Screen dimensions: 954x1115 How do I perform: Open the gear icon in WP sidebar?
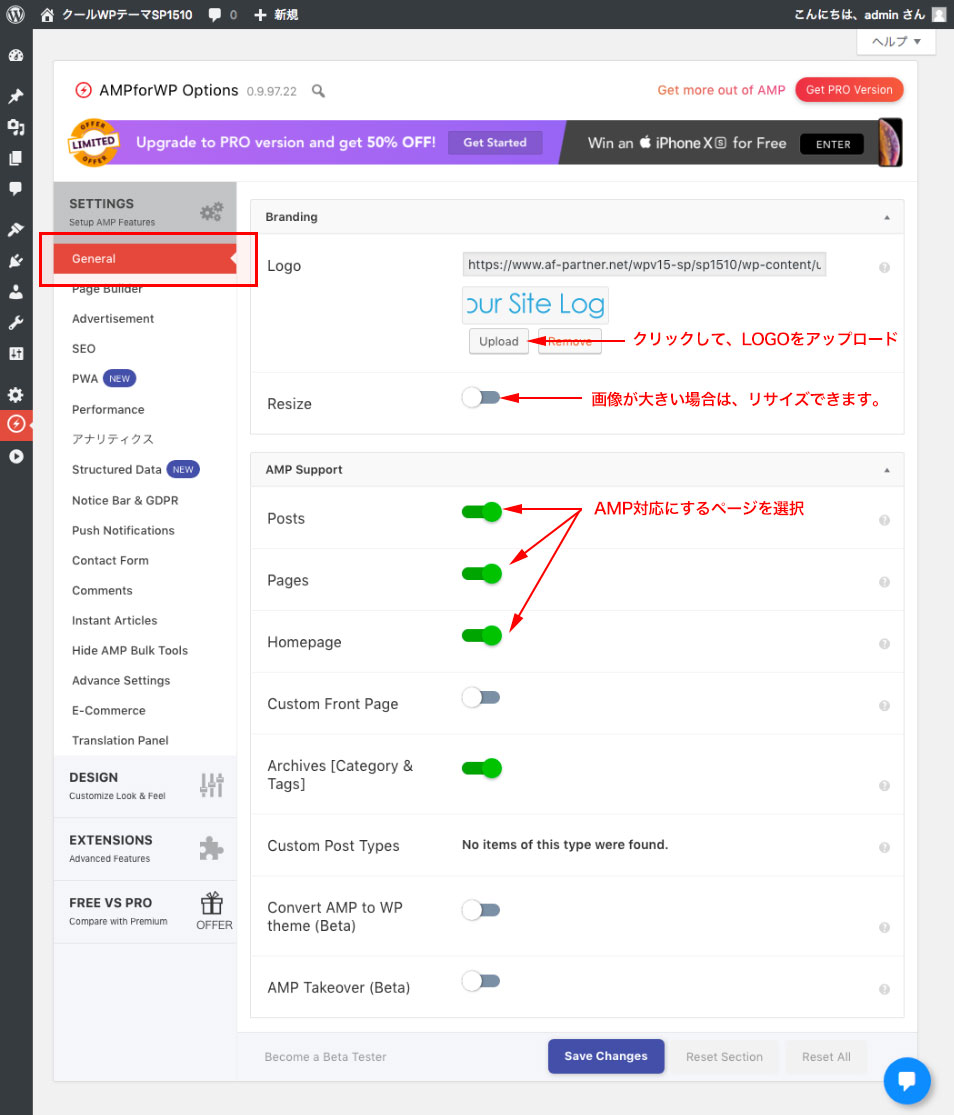click(x=16, y=395)
